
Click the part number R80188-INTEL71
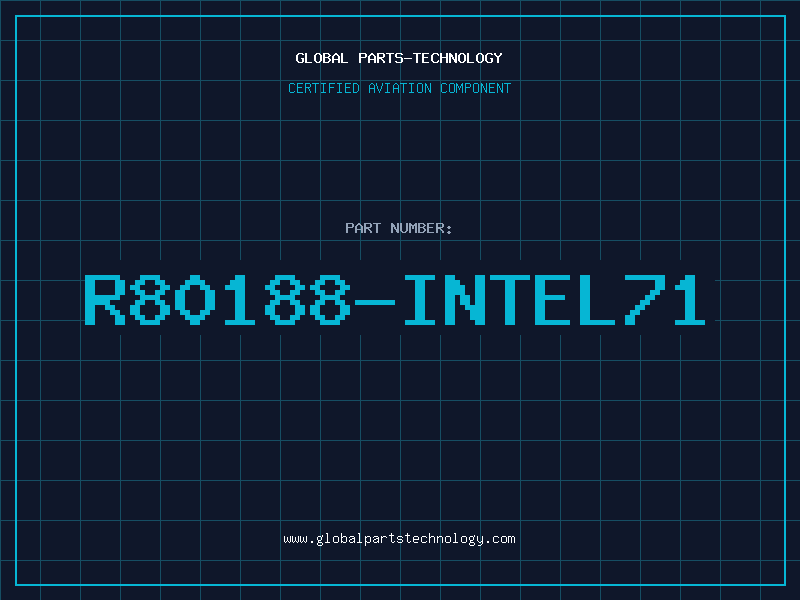[395, 299]
